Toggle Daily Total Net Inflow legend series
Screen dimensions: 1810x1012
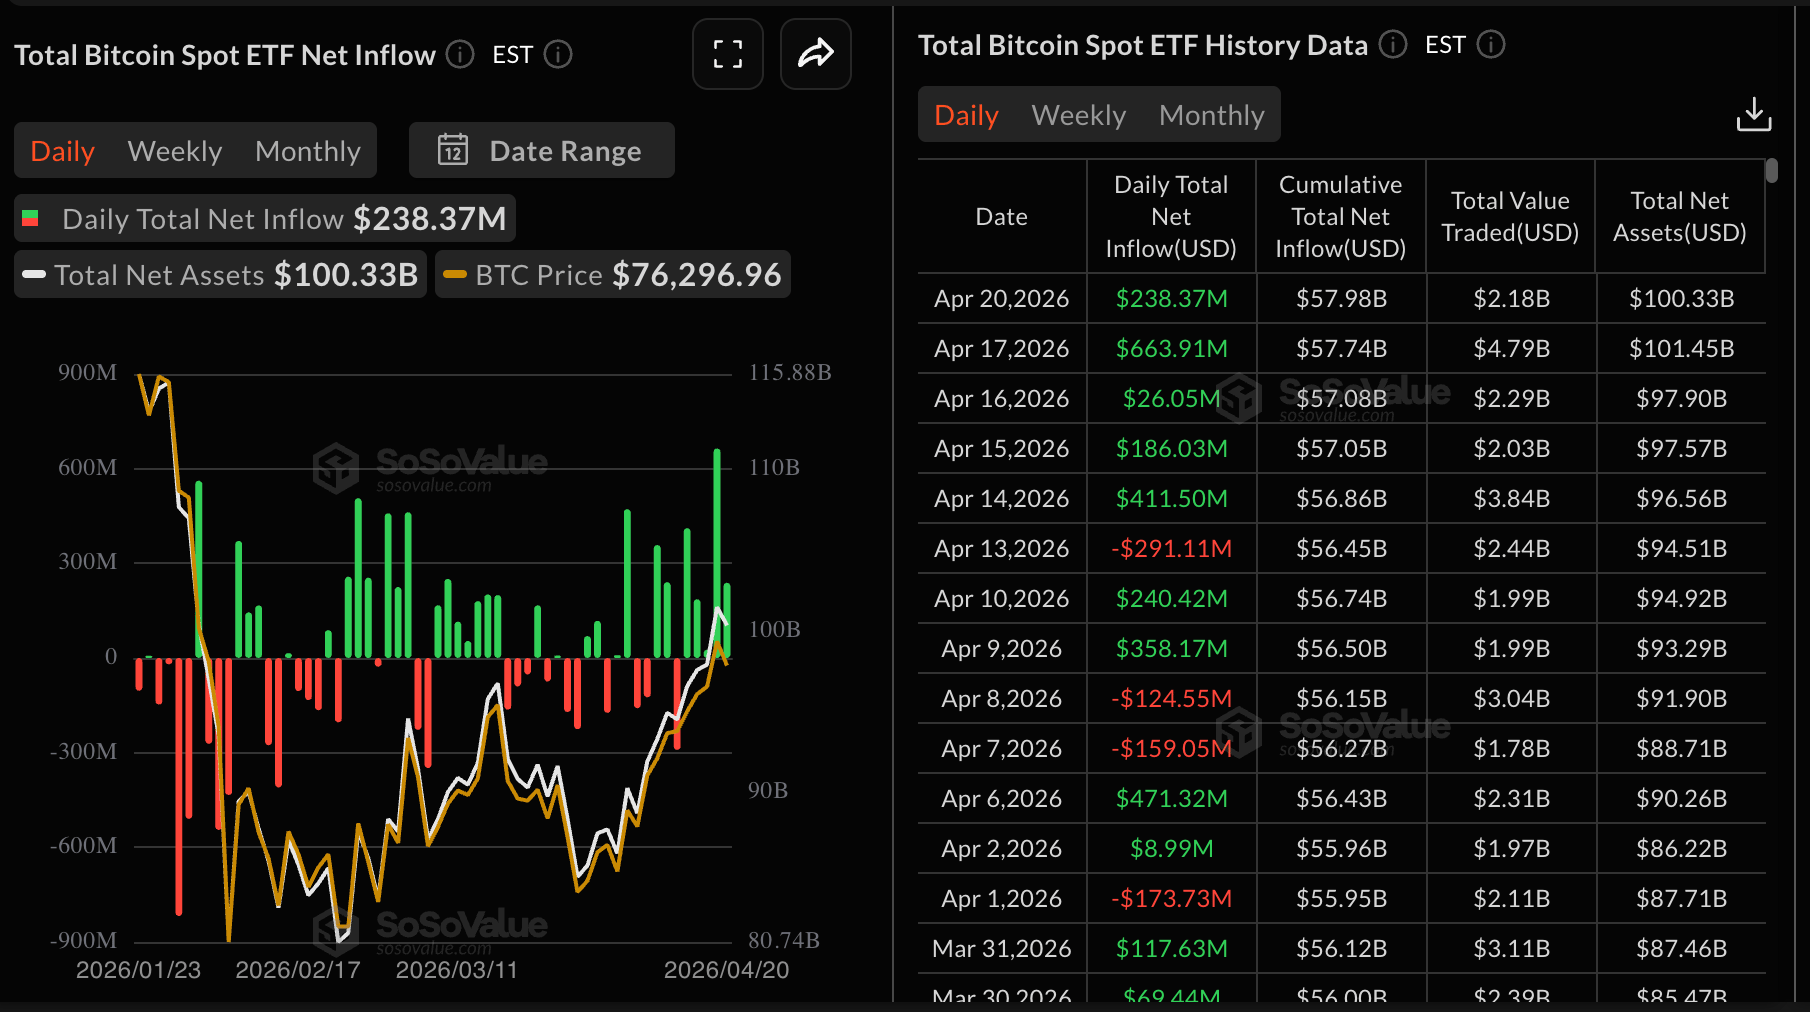tap(265, 219)
